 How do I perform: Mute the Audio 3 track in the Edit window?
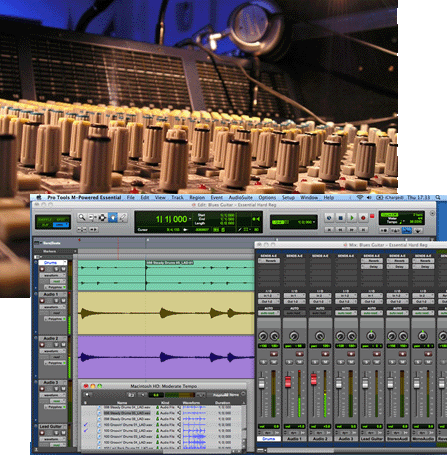coord(63,389)
